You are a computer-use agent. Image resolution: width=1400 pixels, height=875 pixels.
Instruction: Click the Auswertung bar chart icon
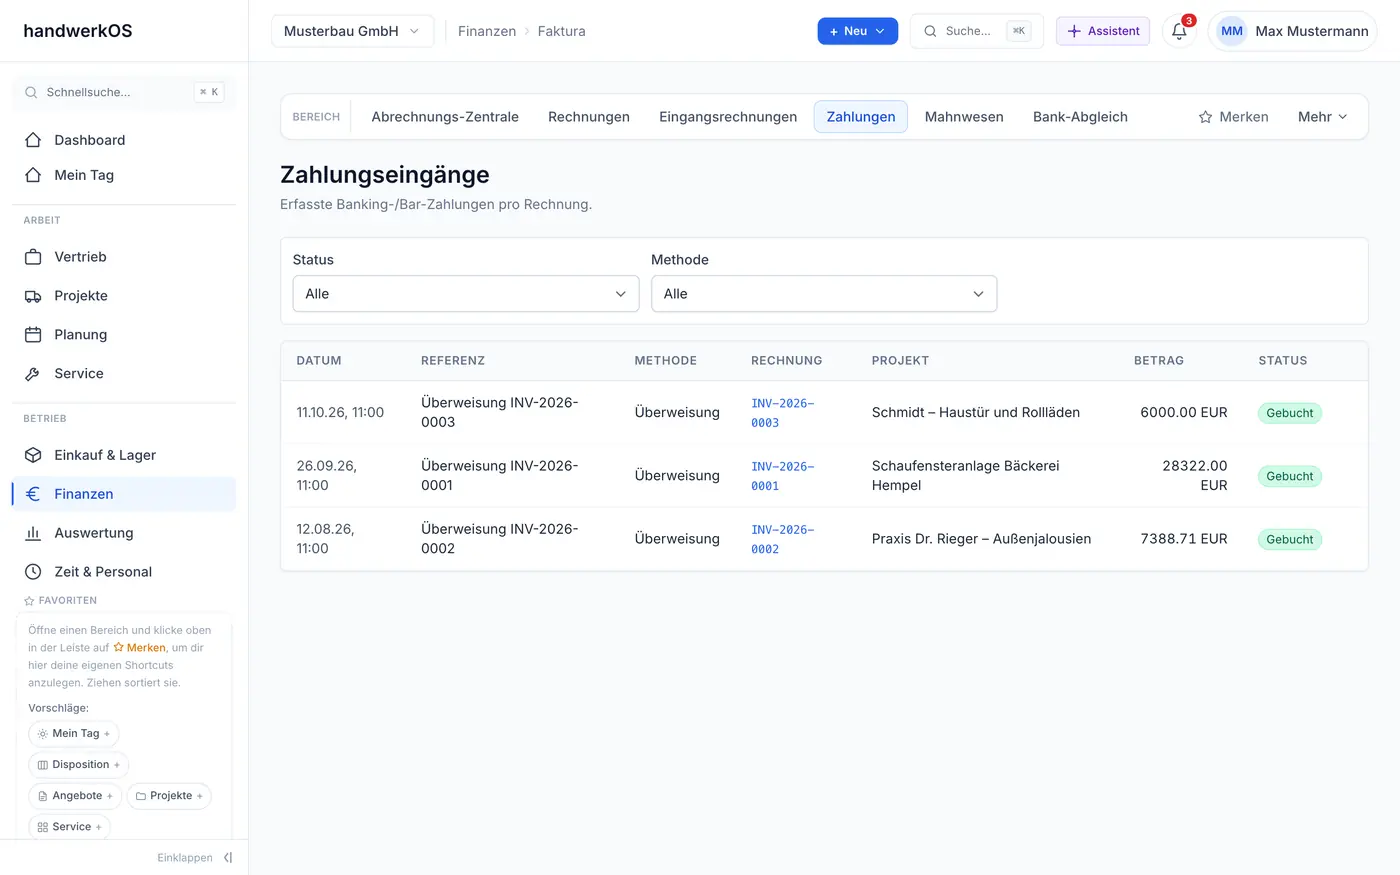click(33, 533)
